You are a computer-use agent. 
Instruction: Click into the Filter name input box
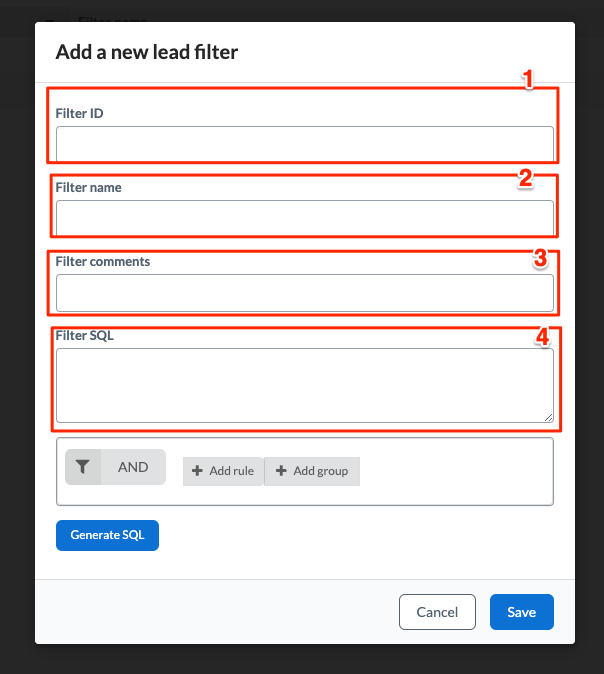coord(305,218)
